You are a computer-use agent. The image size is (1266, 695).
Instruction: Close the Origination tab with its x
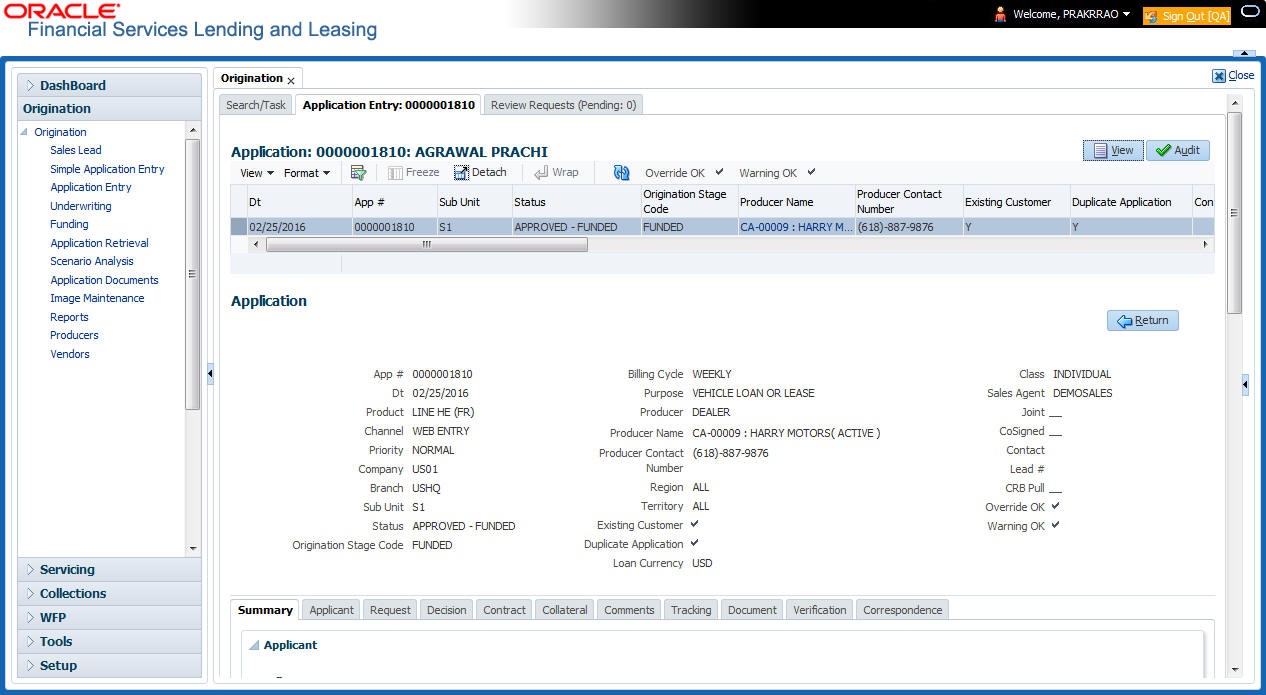coord(291,80)
